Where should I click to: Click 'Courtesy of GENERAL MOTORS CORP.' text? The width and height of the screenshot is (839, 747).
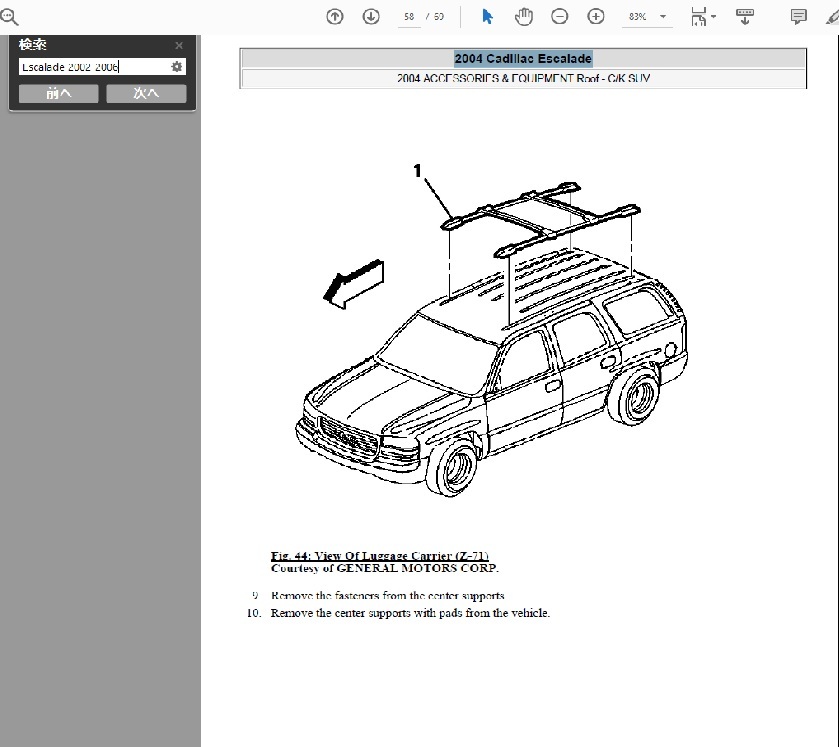click(x=385, y=568)
